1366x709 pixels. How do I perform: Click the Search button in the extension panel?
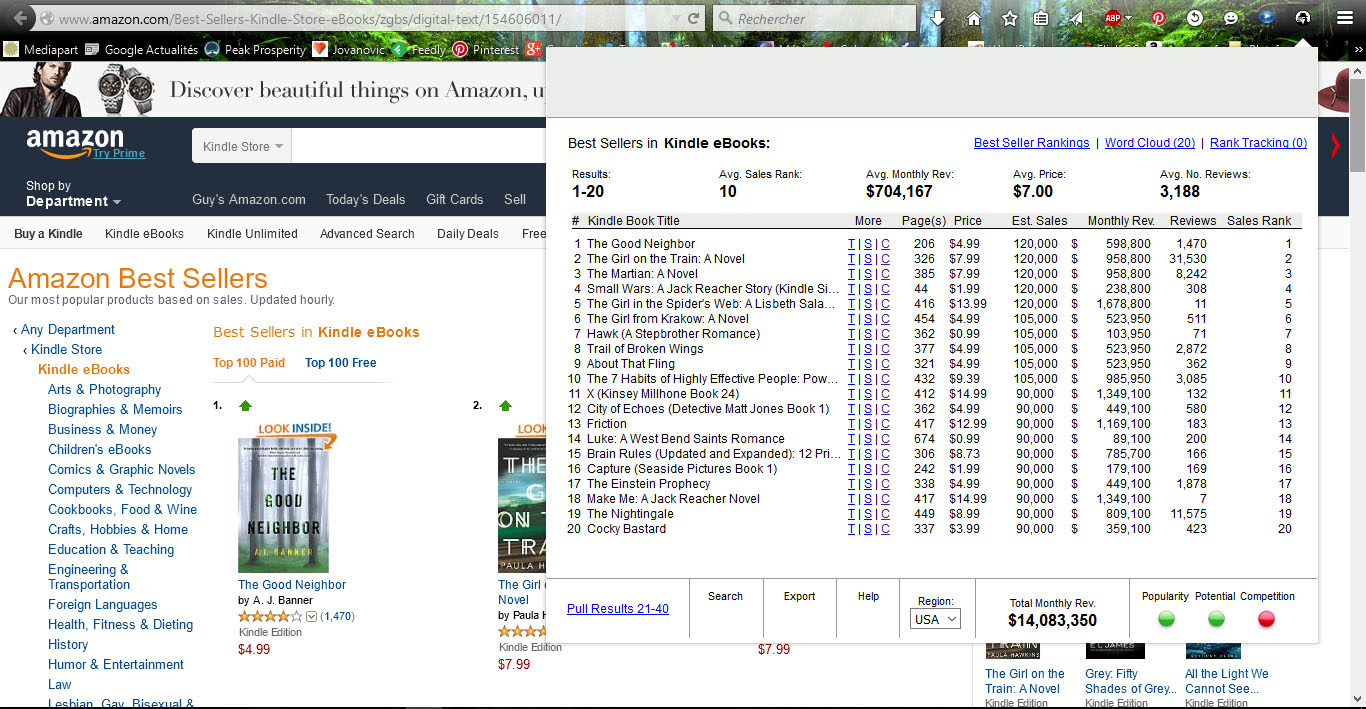[x=725, y=596]
